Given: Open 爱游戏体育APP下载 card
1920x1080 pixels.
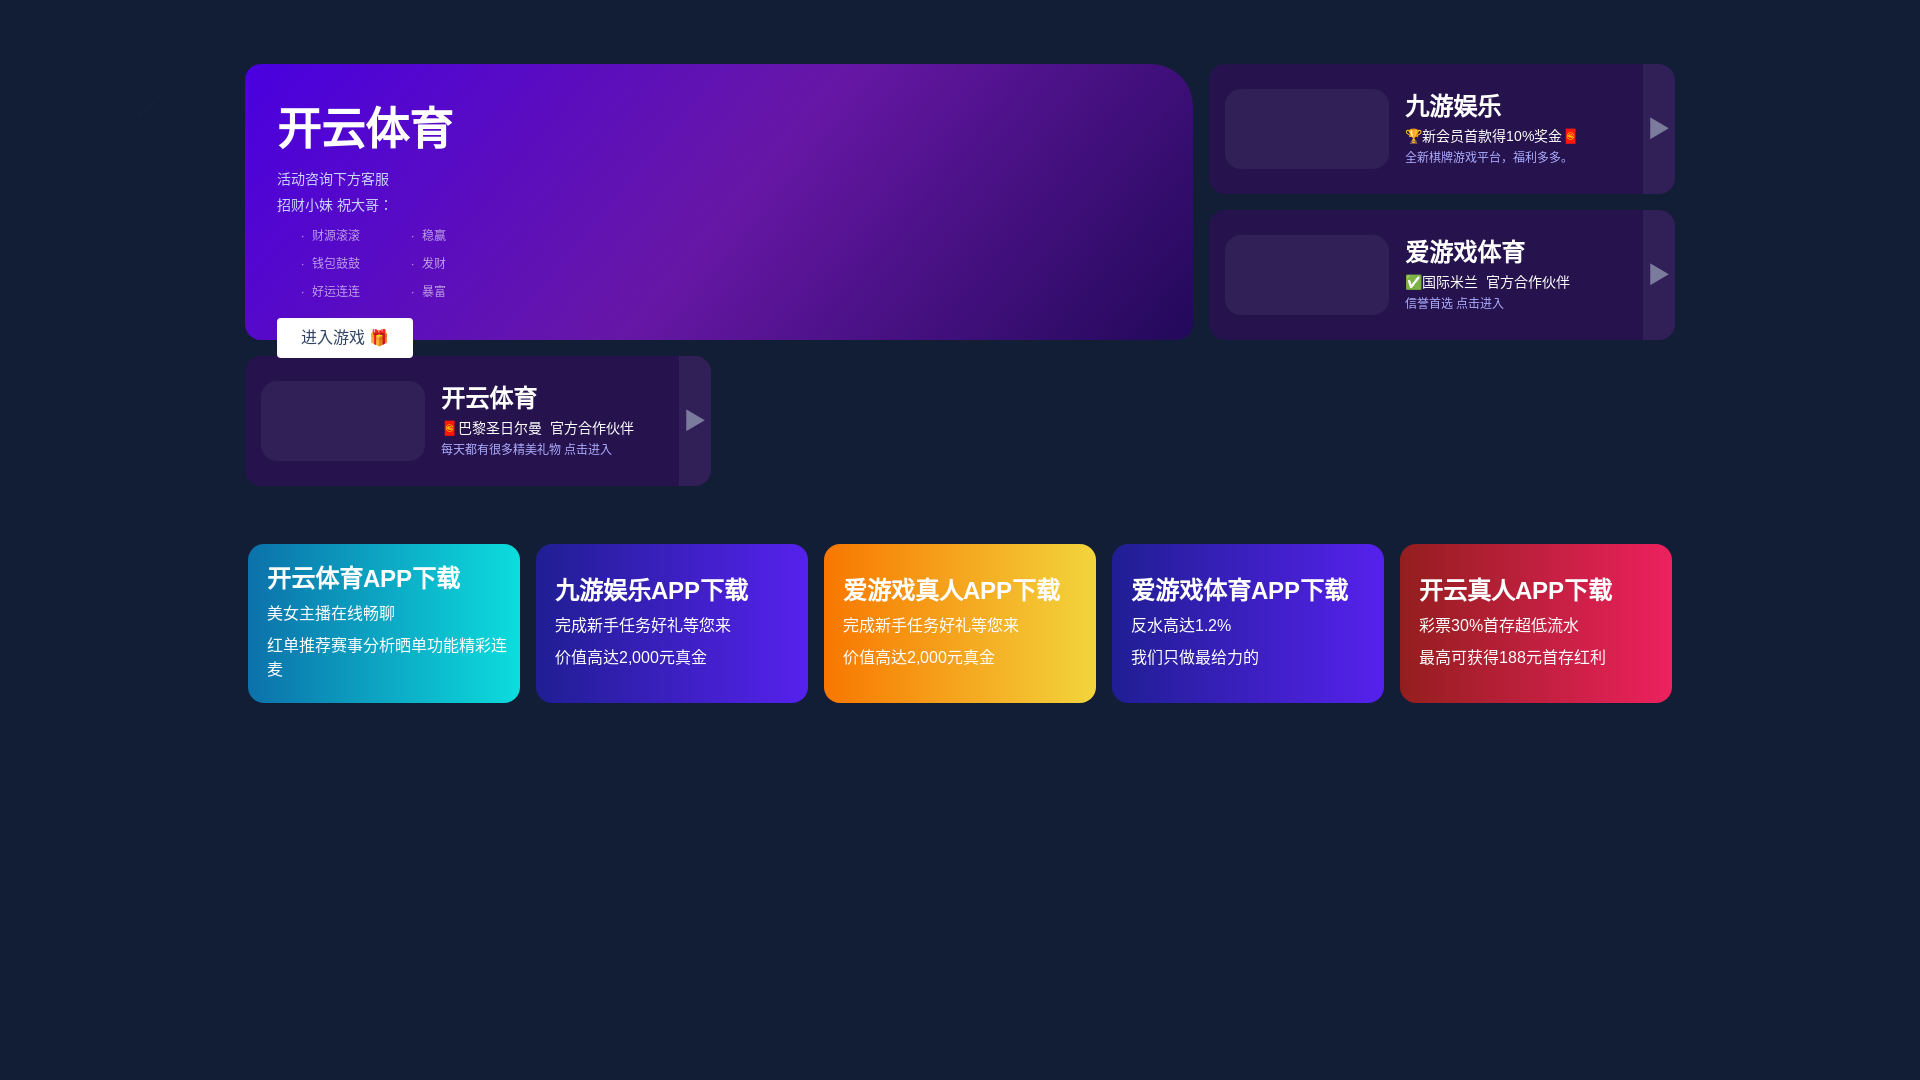Looking at the screenshot, I should [x=1248, y=623].
